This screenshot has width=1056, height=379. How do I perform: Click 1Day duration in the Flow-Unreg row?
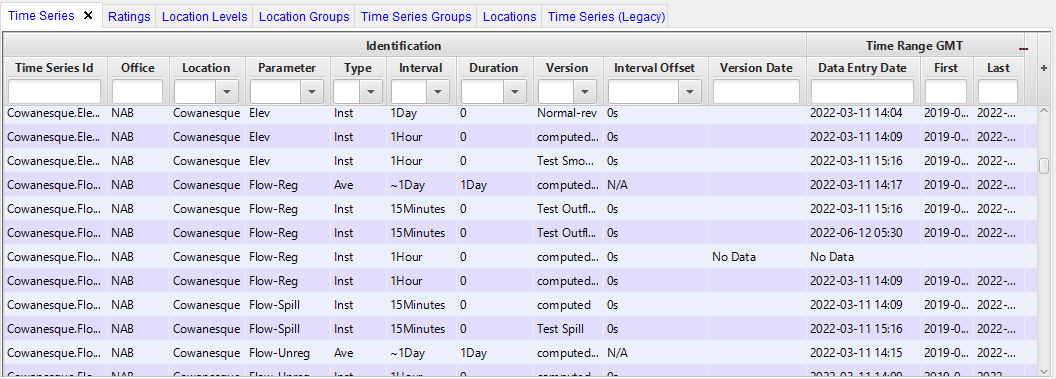[494, 353]
